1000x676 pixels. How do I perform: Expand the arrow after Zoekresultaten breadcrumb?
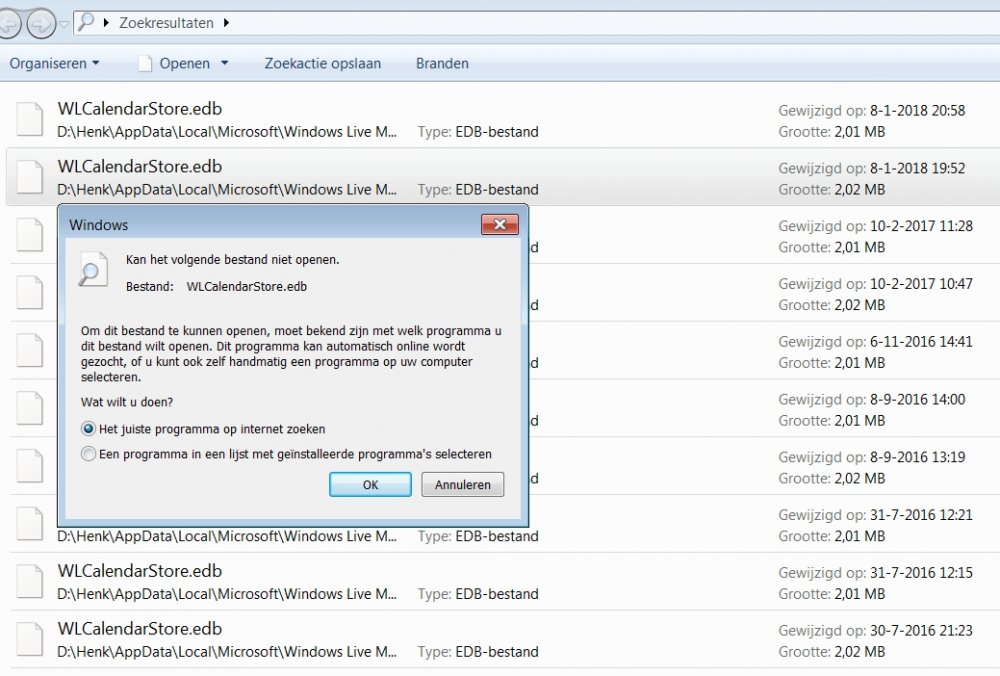226,23
